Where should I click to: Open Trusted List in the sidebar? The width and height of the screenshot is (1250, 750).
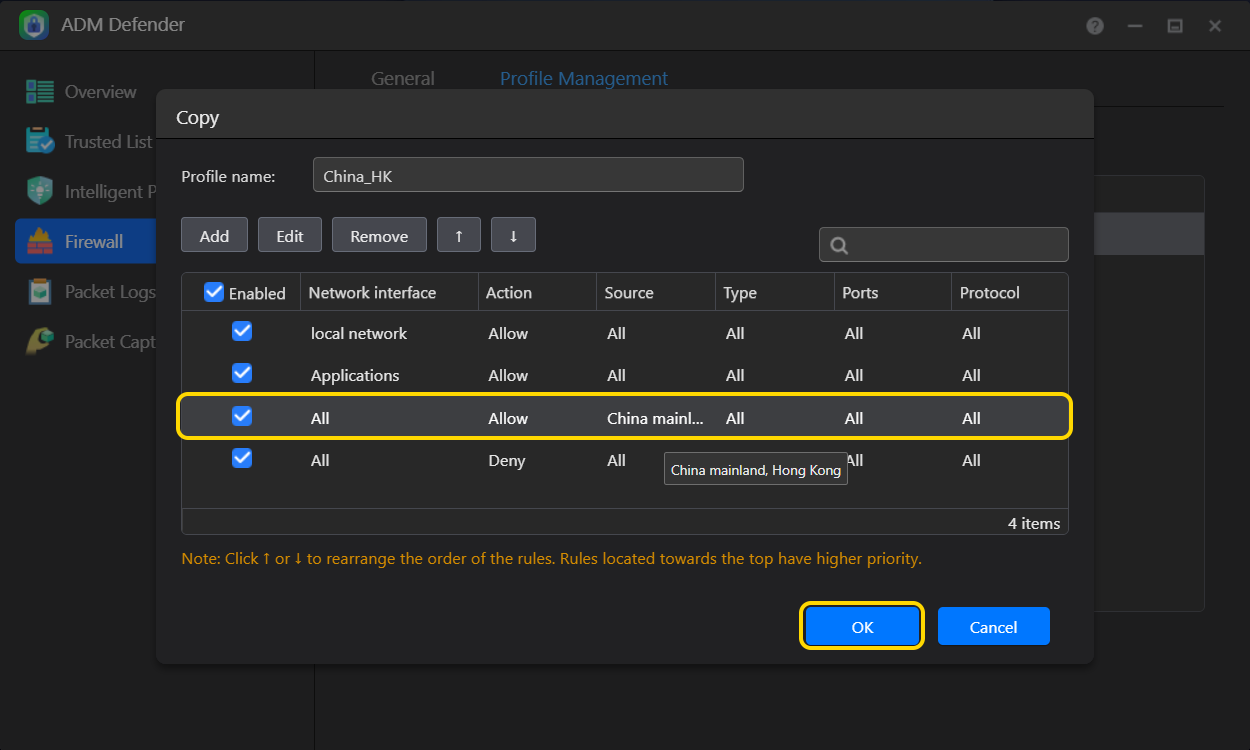point(85,142)
